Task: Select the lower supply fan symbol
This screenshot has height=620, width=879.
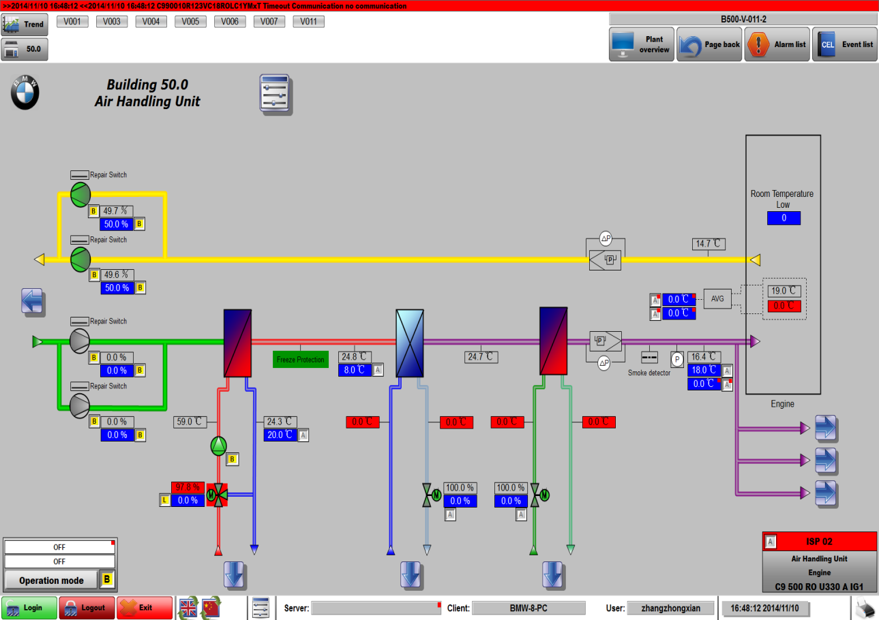Action: coord(80,406)
